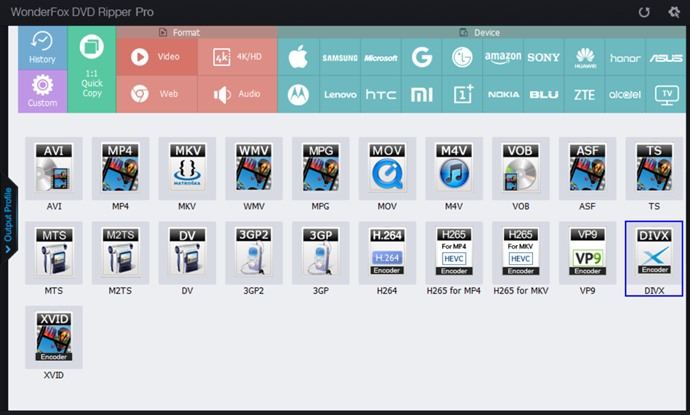Select the ASUS device category
This screenshot has height=415, width=690.
point(666,57)
